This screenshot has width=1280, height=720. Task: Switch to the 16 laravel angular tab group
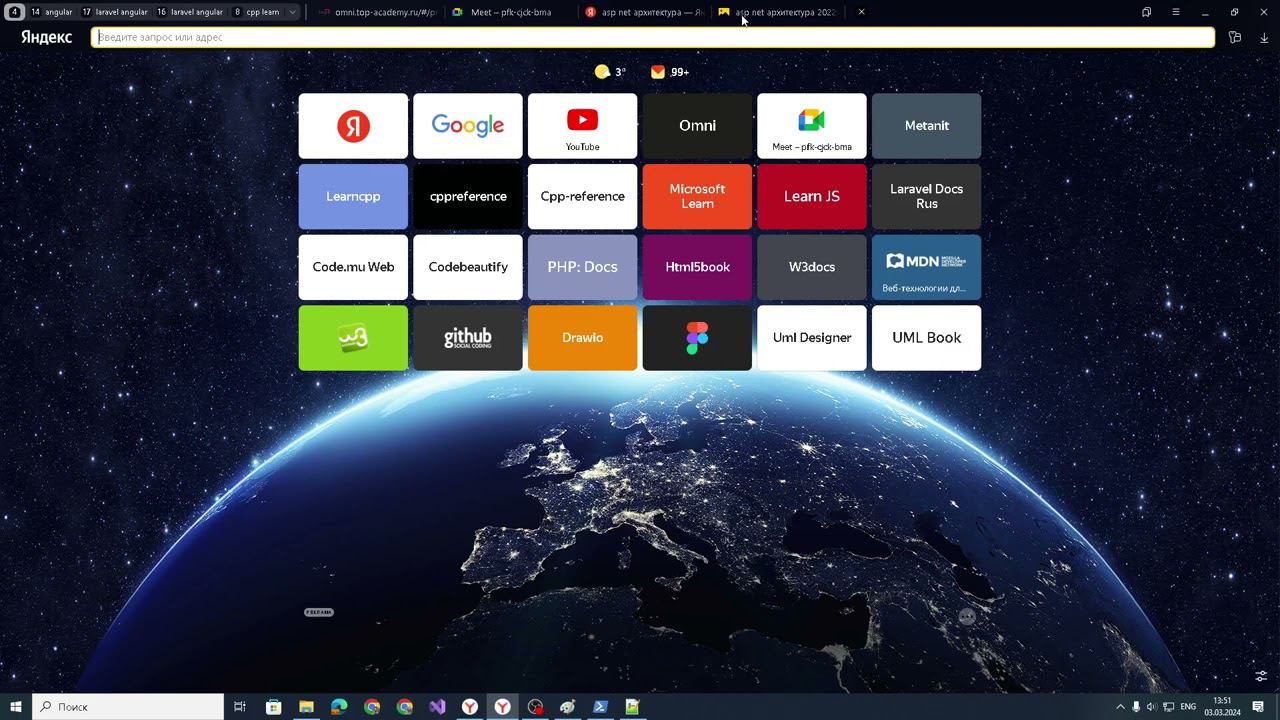[190, 12]
